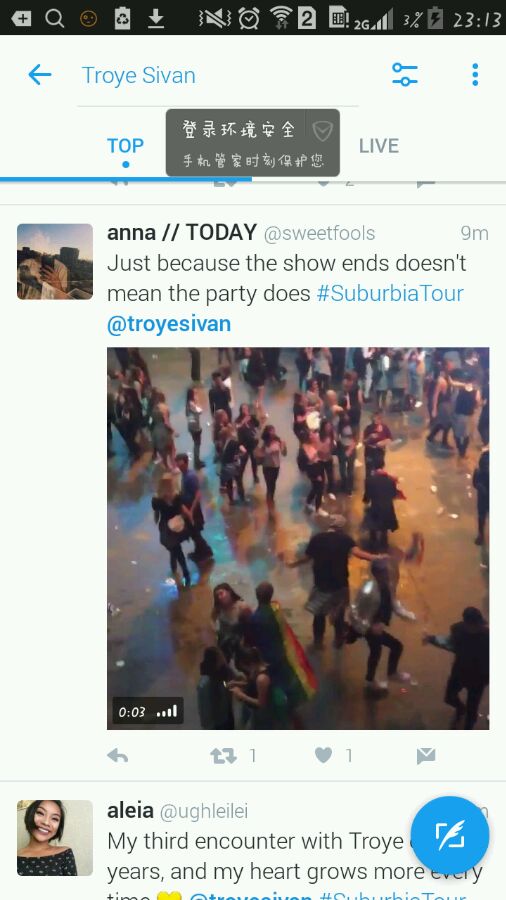Image resolution: width=506 pixels, height=900 pixels.
Task: Open the #SuburbiaTour hashtag link
Action: (x=390, y=293)
